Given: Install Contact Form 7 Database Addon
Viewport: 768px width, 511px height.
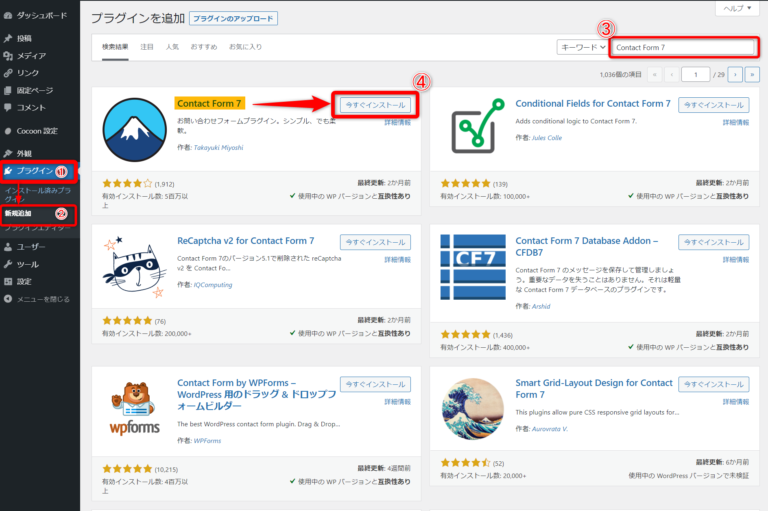Looking at the screenshot, I should [x=714, y=242].
